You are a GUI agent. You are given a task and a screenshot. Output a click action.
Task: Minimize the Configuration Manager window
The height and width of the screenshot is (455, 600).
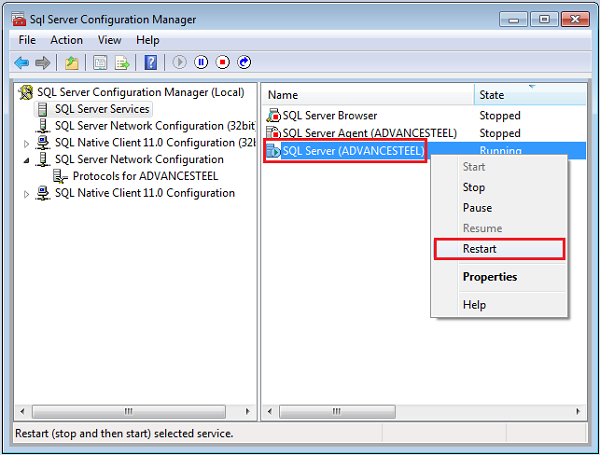point(514,19)
